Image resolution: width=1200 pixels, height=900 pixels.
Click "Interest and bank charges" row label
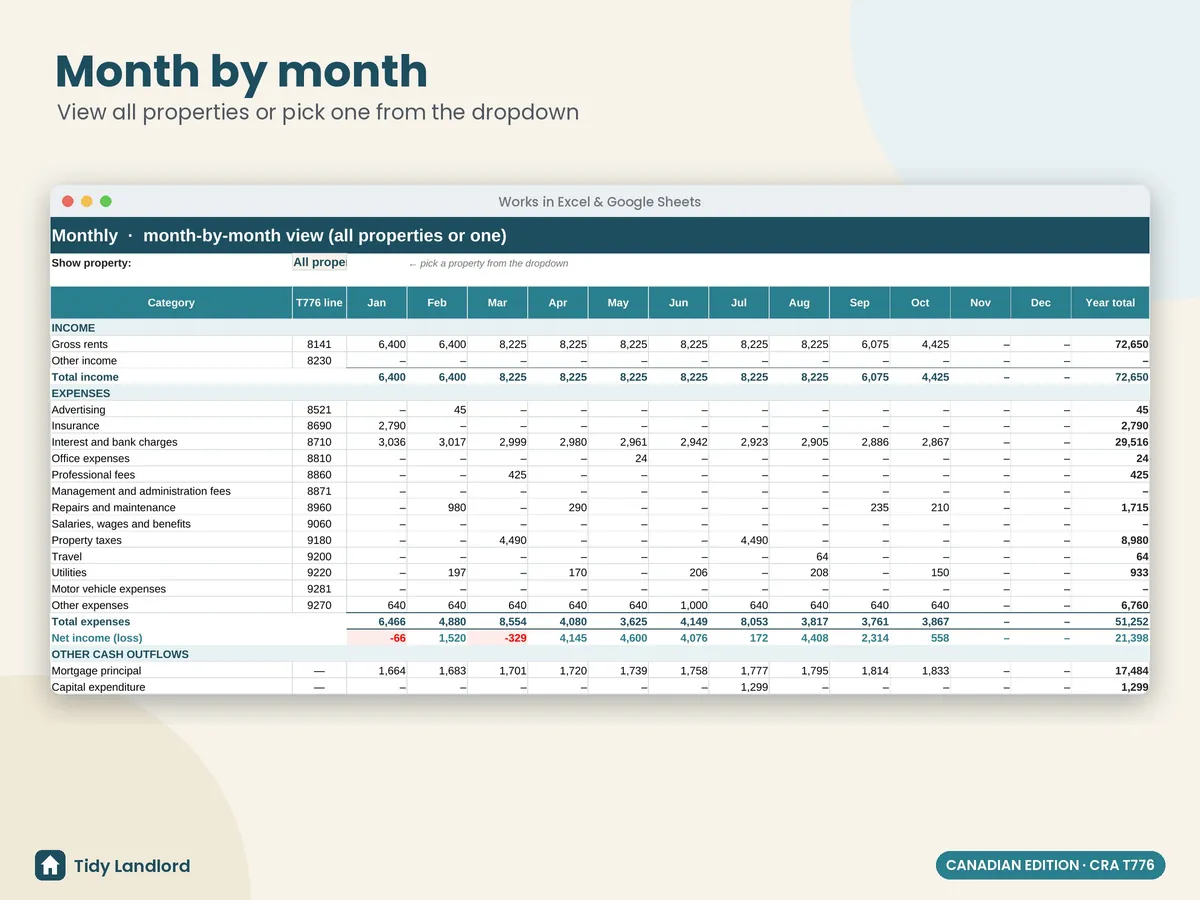pyautogui.click(x=115, y=442)
